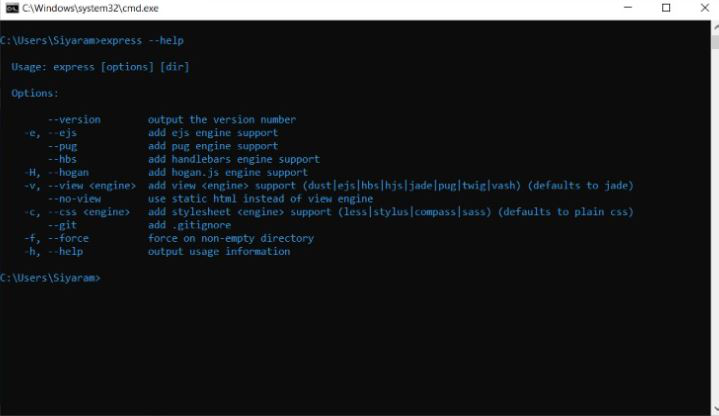Click the --git option text
This screenshot has height=416, width=719.
pos(62,225)
